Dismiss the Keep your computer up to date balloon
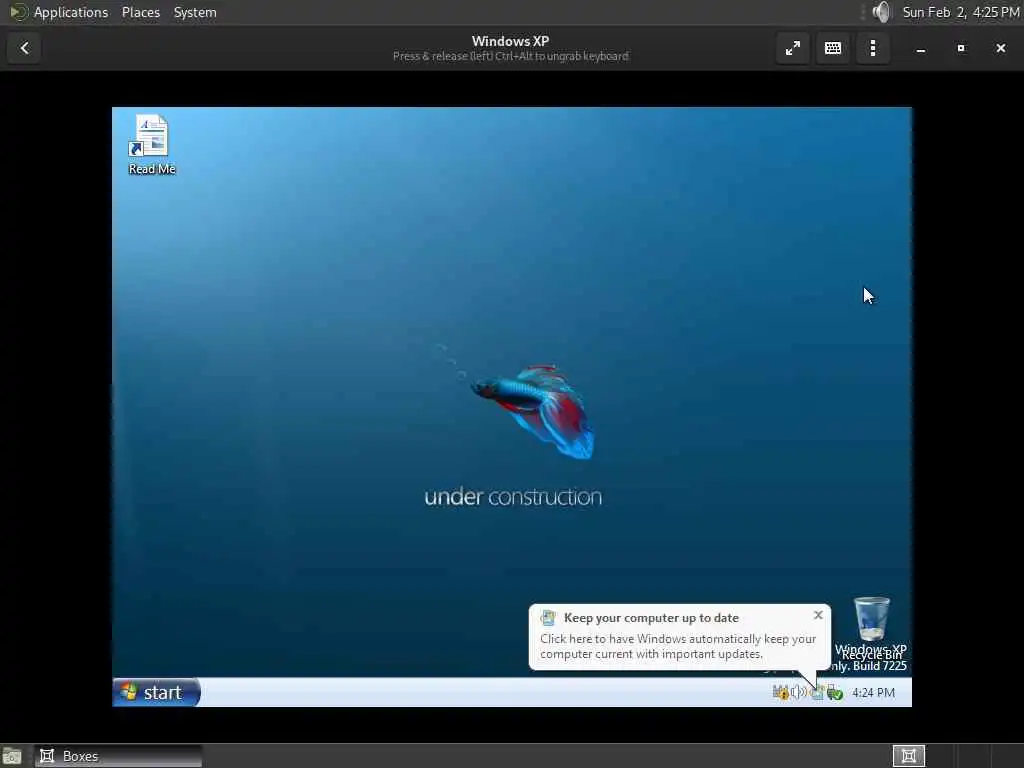Image resolution: width=1024 pixels, height=768 pixels. [x=818, y=615]
